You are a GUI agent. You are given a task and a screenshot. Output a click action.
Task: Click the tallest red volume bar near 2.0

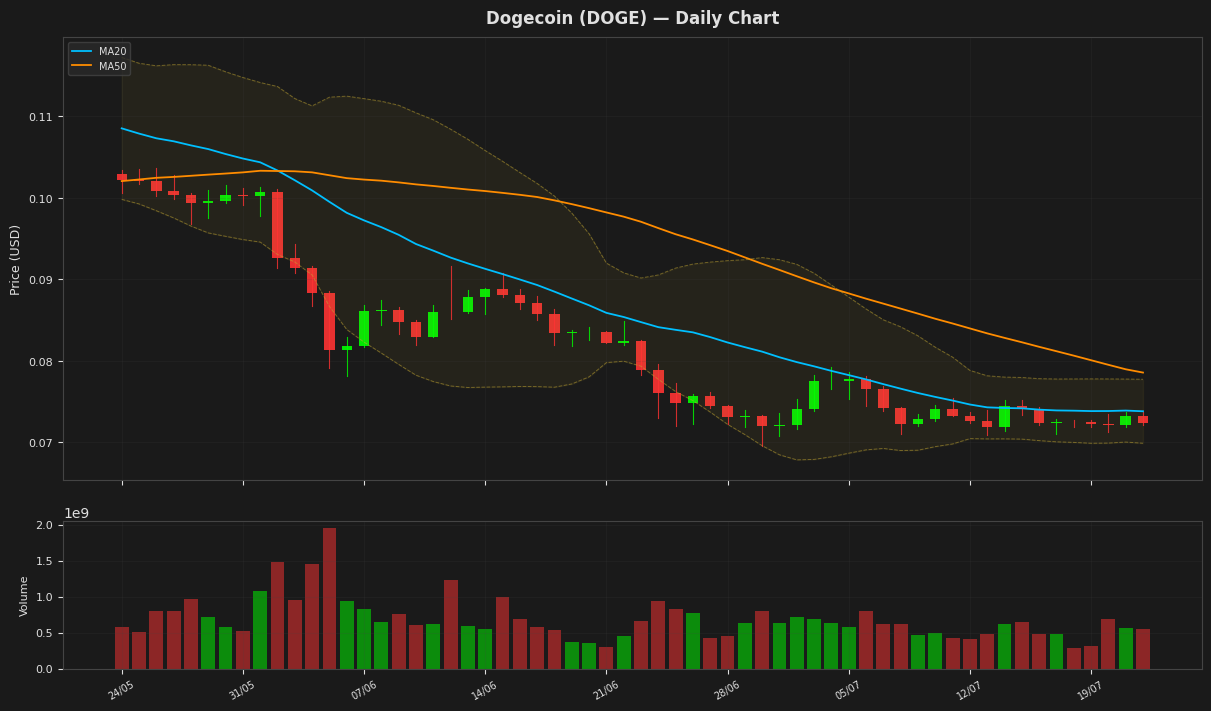click(329, 598)
